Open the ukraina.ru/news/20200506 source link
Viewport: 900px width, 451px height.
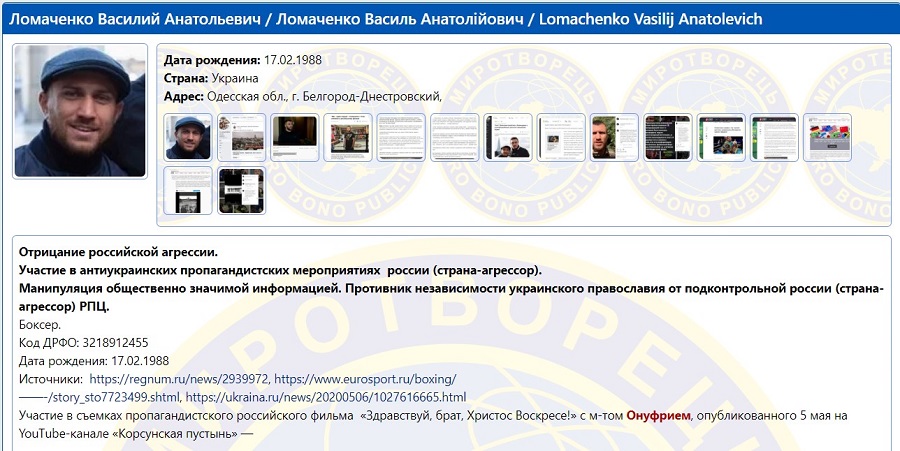coord(326,397)
